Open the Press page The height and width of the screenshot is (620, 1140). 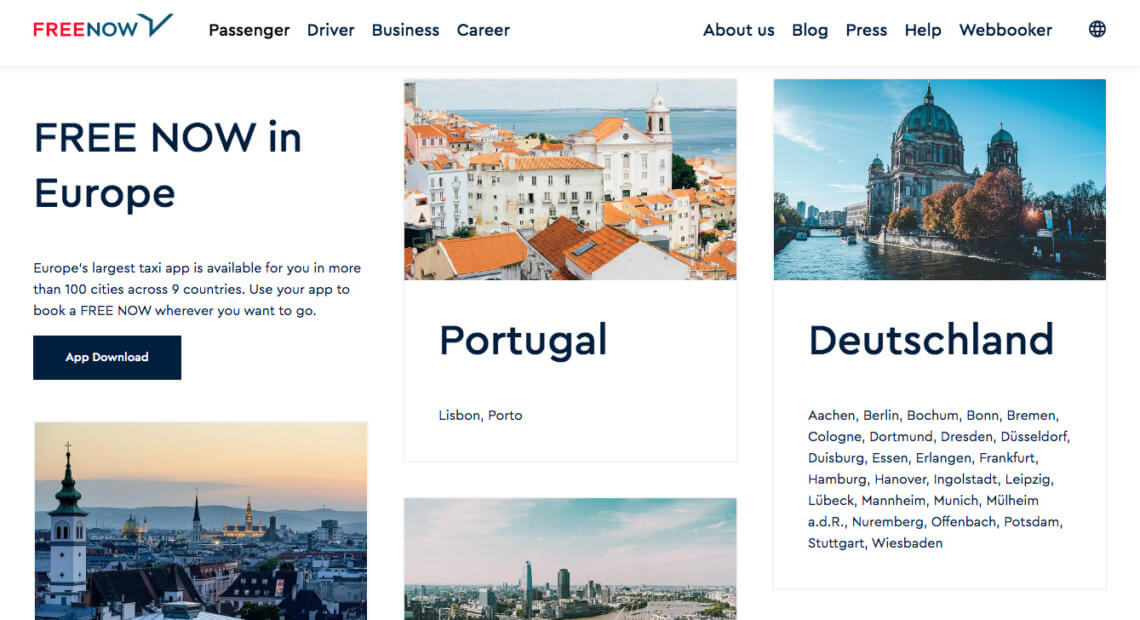[x=866, y=30]
